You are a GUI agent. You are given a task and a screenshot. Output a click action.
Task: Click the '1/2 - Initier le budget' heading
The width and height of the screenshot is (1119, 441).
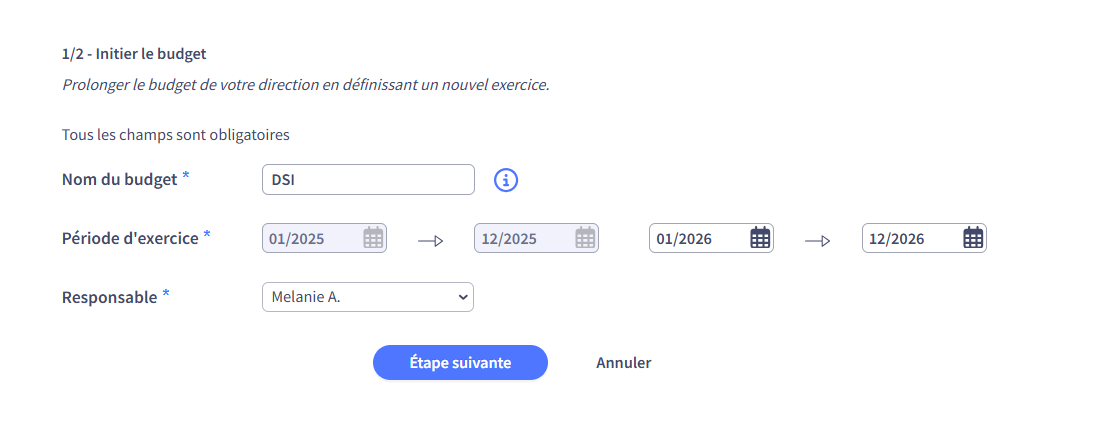(x=134, y=54)
